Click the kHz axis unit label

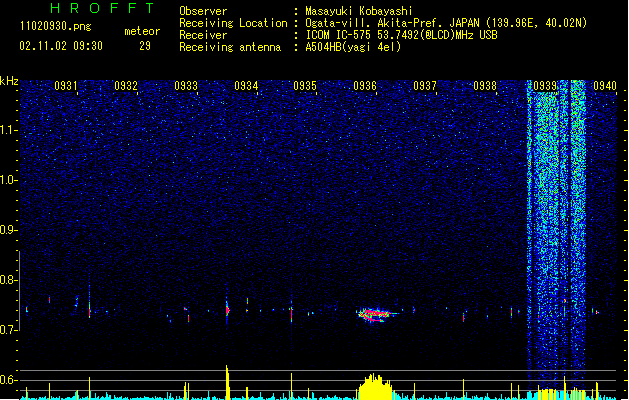point(9,81)
